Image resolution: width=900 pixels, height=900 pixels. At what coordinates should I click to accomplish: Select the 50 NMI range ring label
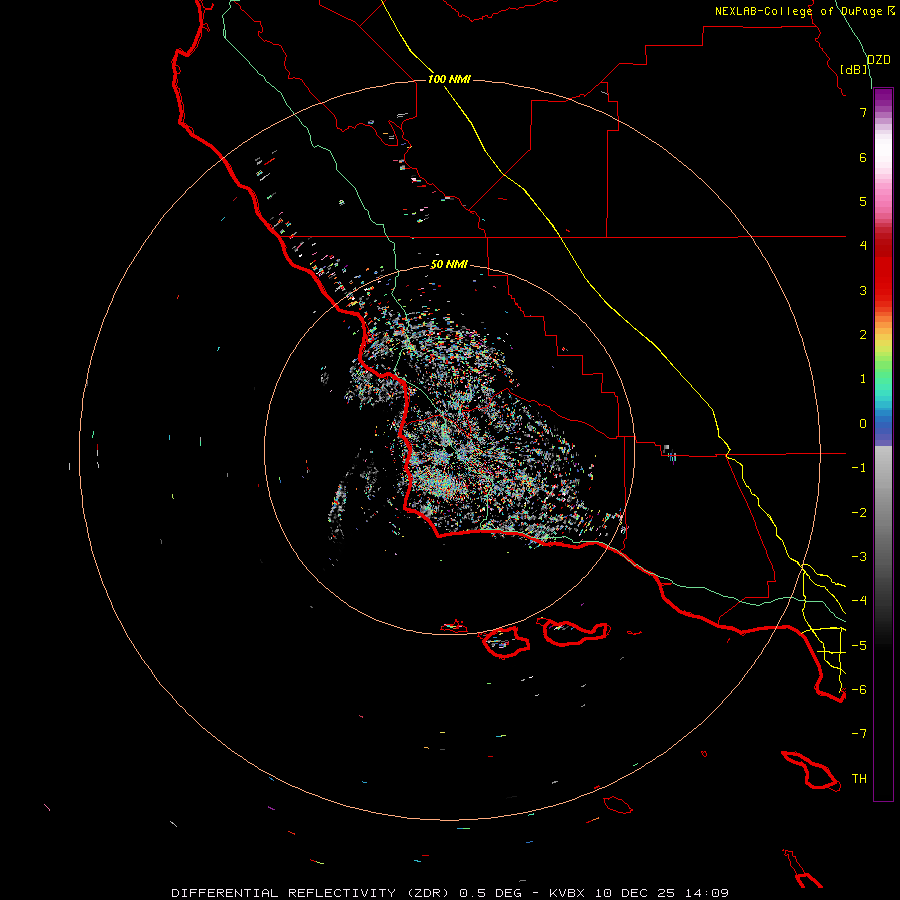point(449,264)
